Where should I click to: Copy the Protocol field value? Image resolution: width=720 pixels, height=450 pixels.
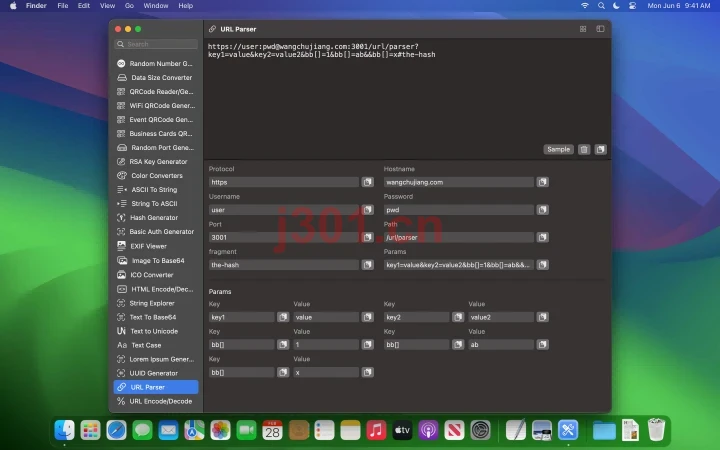(367, 182)
